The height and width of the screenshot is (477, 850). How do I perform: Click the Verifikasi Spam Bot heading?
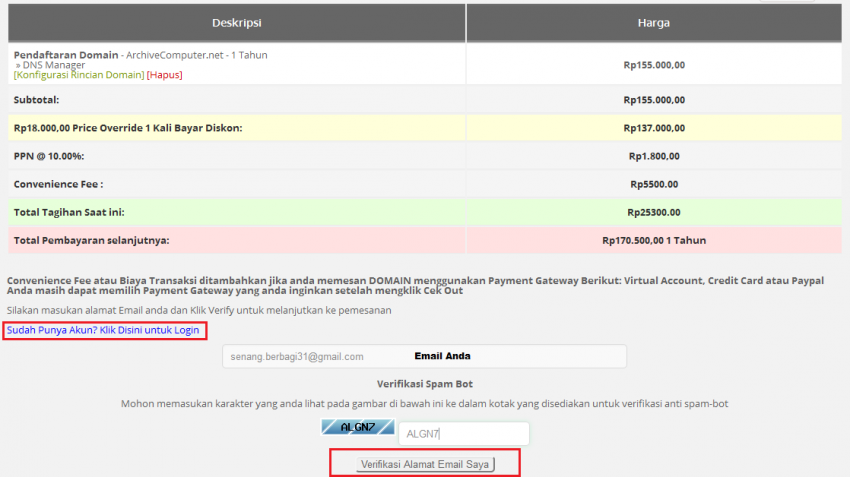[424, 384]
